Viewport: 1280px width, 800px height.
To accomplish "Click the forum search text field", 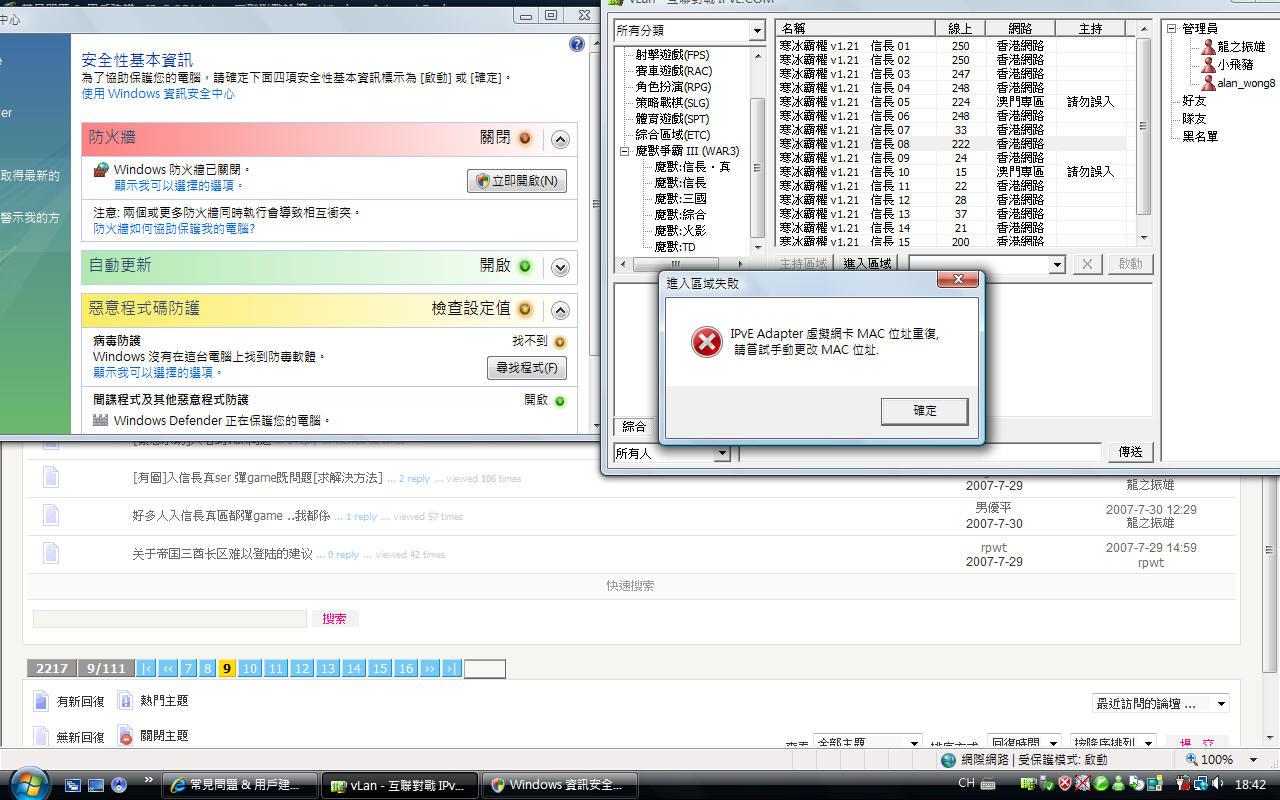I will [170, 619].
